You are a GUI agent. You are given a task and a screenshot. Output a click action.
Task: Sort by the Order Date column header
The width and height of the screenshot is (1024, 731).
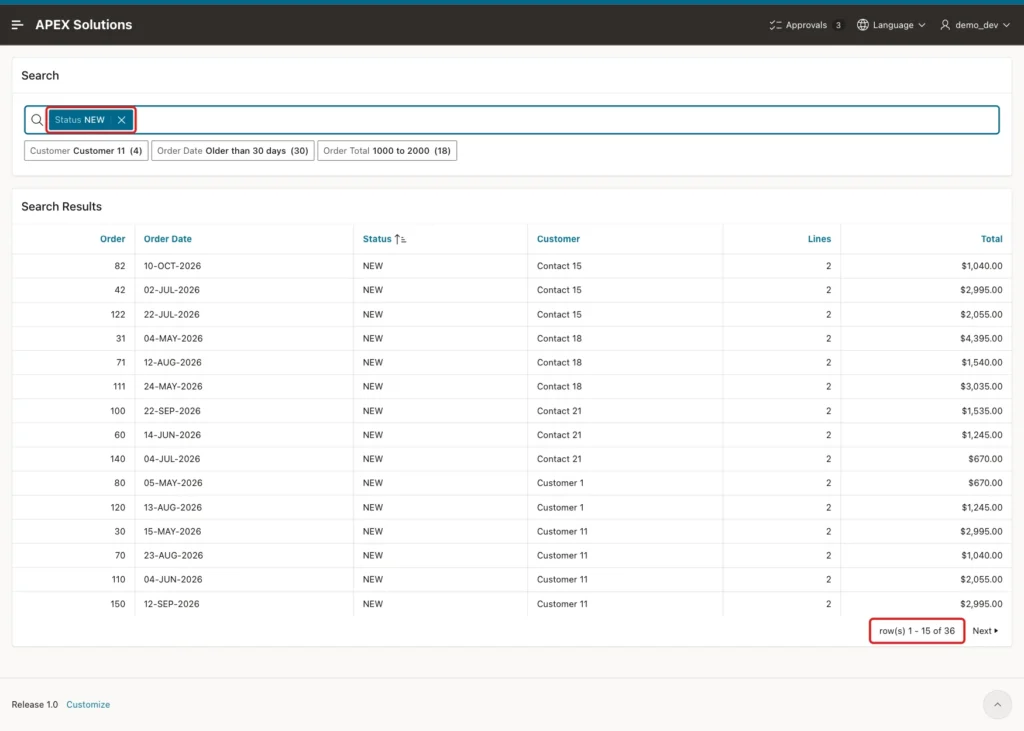168,239
